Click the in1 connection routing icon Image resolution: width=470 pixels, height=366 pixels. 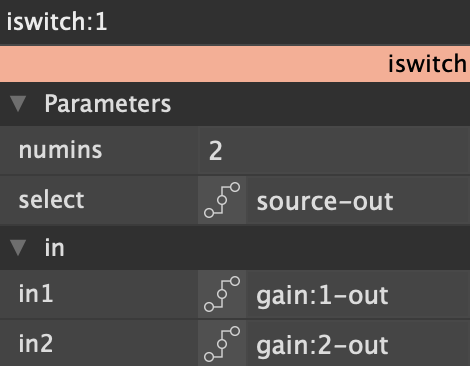[222, 294]
